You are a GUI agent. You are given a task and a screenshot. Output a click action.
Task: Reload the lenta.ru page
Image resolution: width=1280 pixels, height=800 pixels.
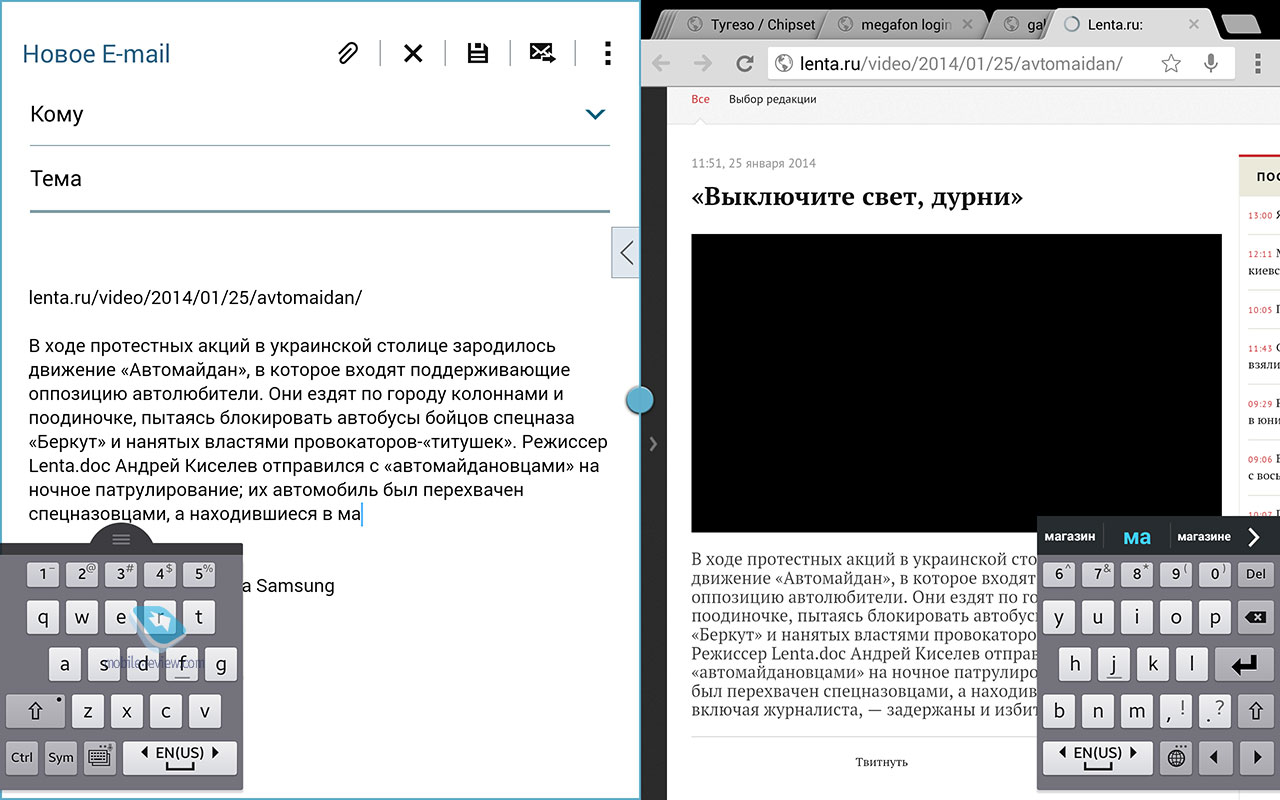pyautogui.click(x=744, y=64)
